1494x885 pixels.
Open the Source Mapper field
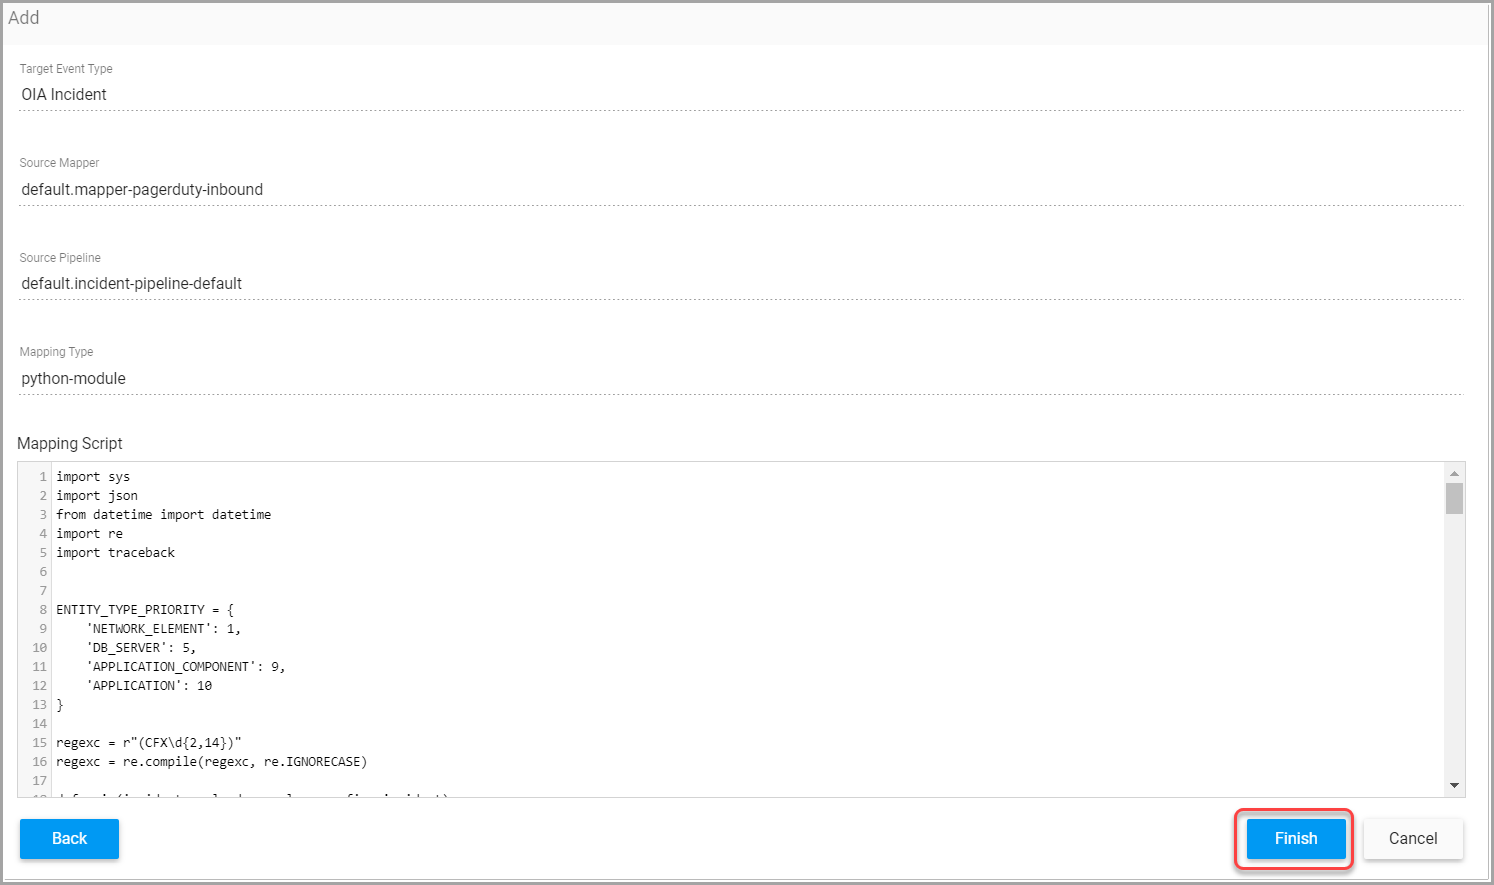pos(741,189)
